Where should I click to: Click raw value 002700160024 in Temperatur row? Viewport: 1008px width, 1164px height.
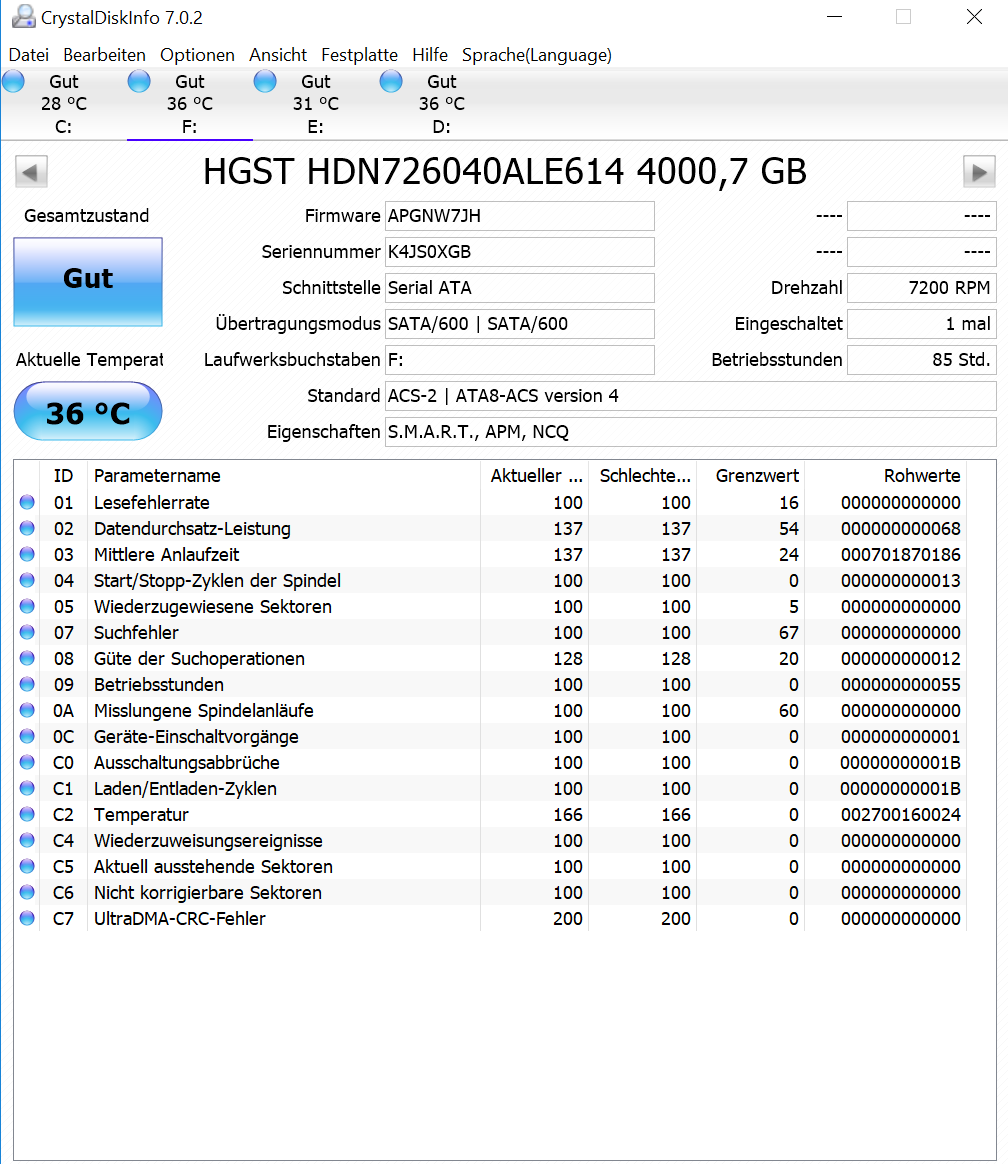pos(900,814)
